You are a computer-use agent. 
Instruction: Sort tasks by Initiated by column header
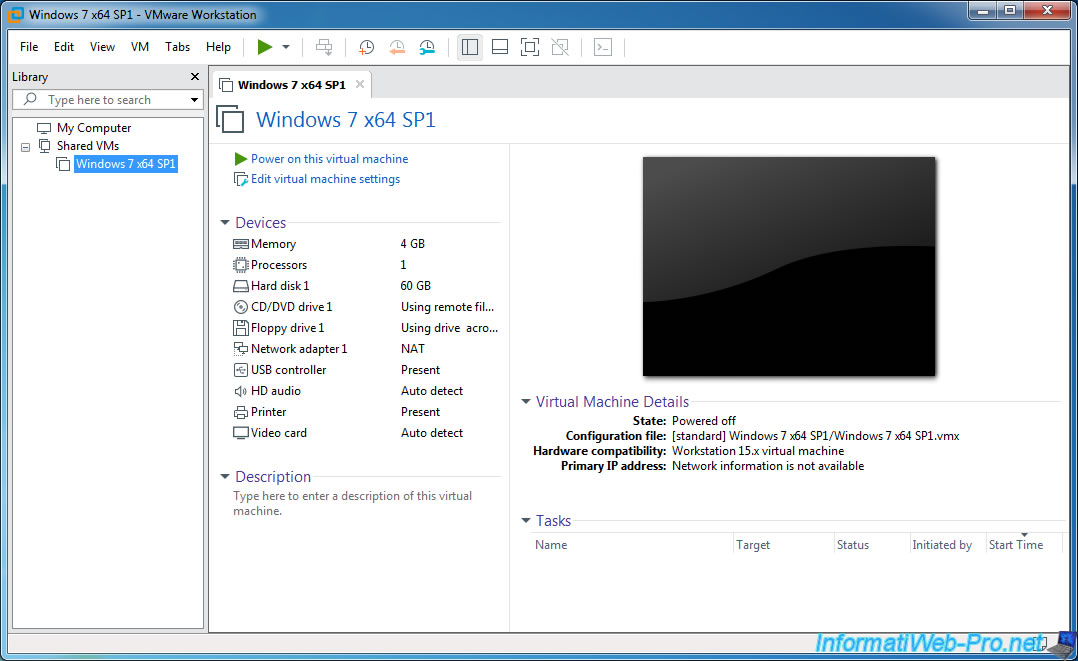[942, 545]
